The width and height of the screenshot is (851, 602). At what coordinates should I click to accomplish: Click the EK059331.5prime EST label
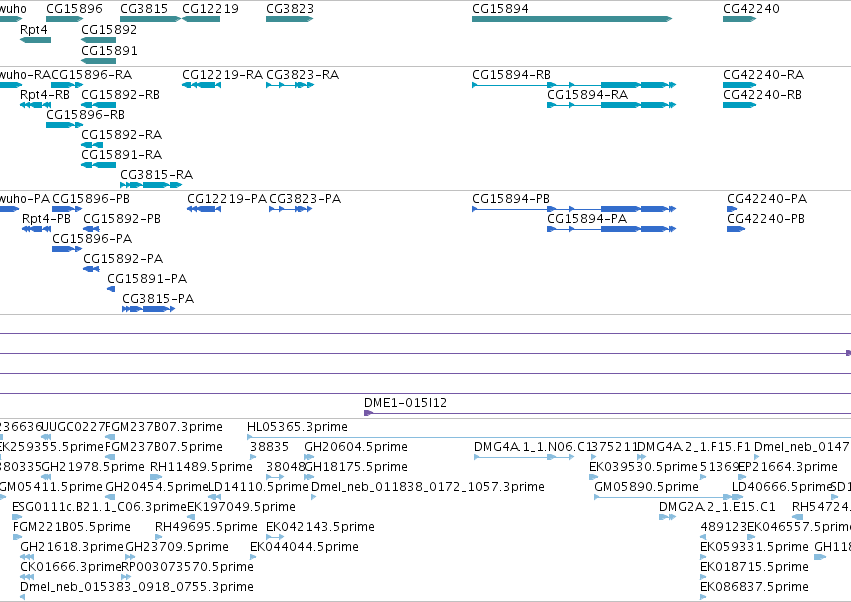click(754, 547)
